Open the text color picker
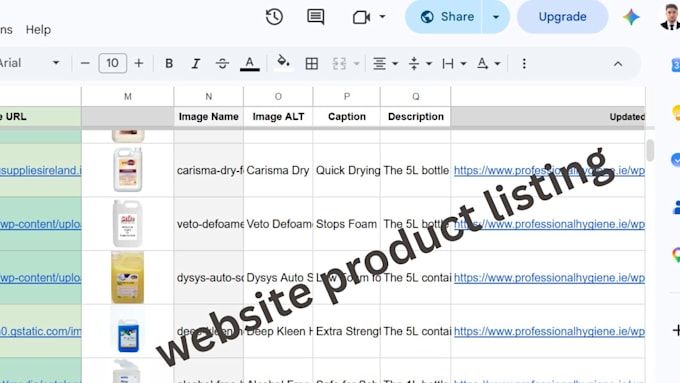The height and width of the screenshot is (383, 680). coord(250,64)
